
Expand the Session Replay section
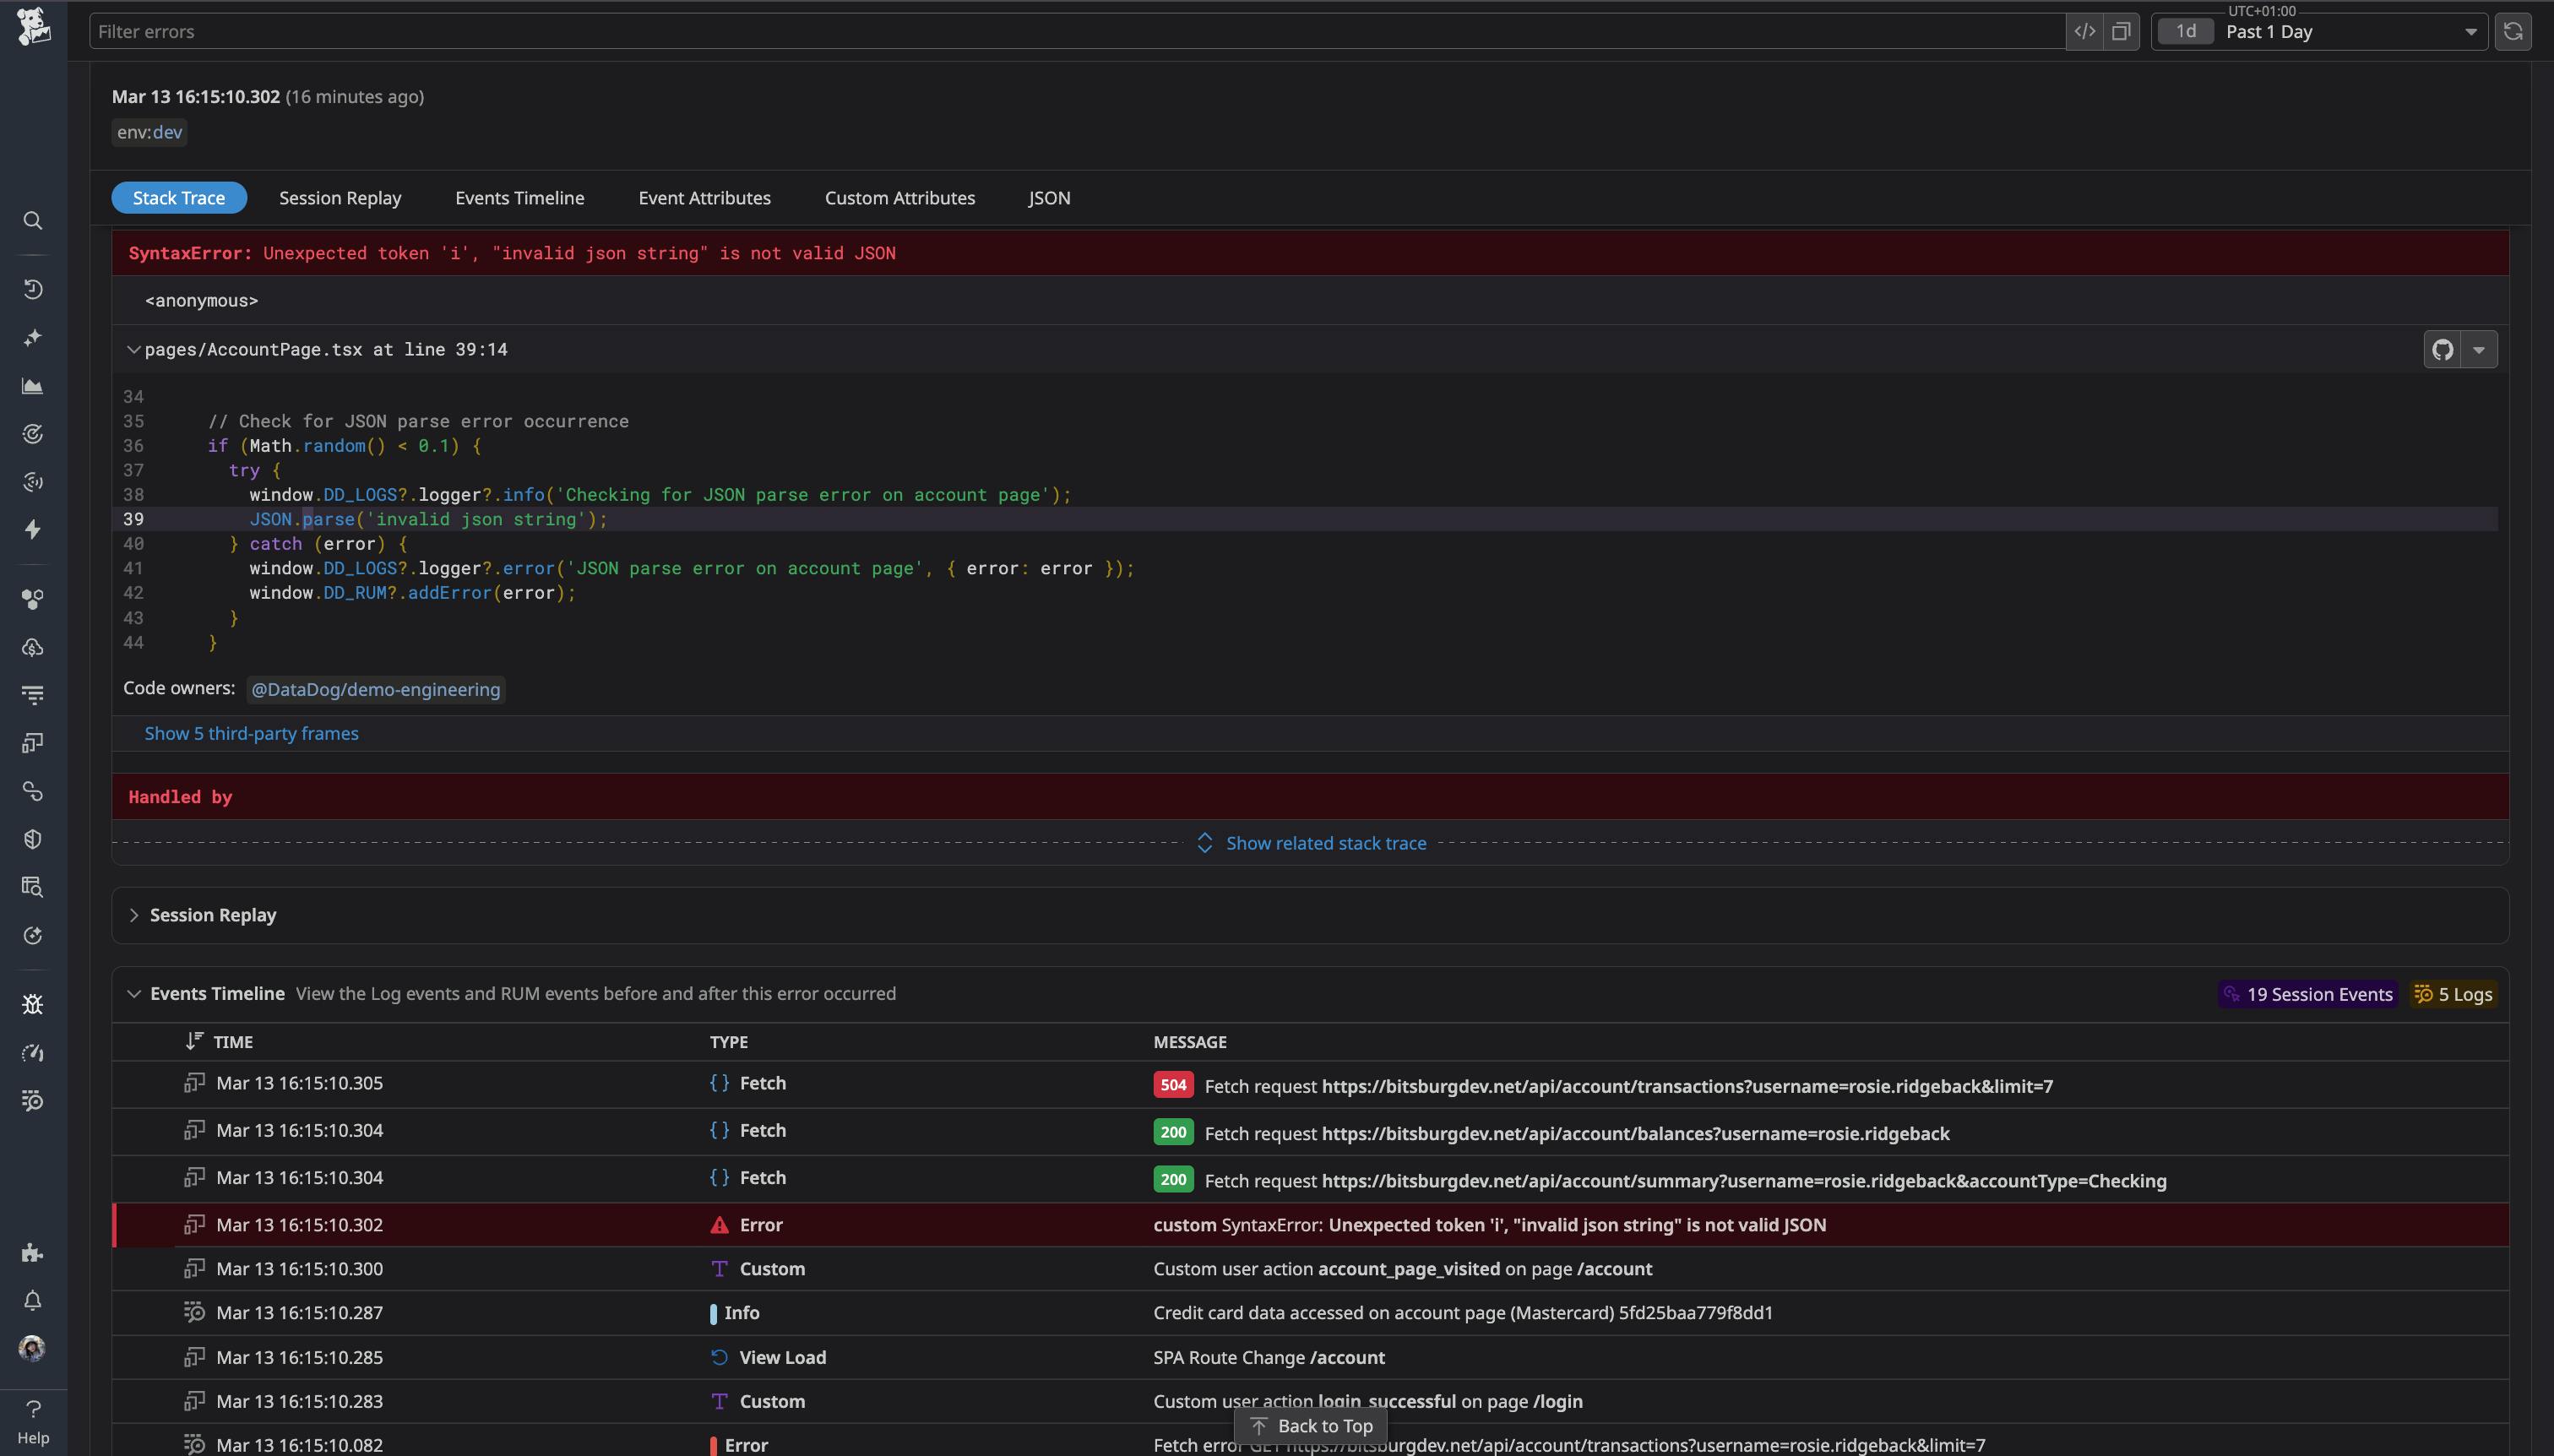click(x=134, y=915)
